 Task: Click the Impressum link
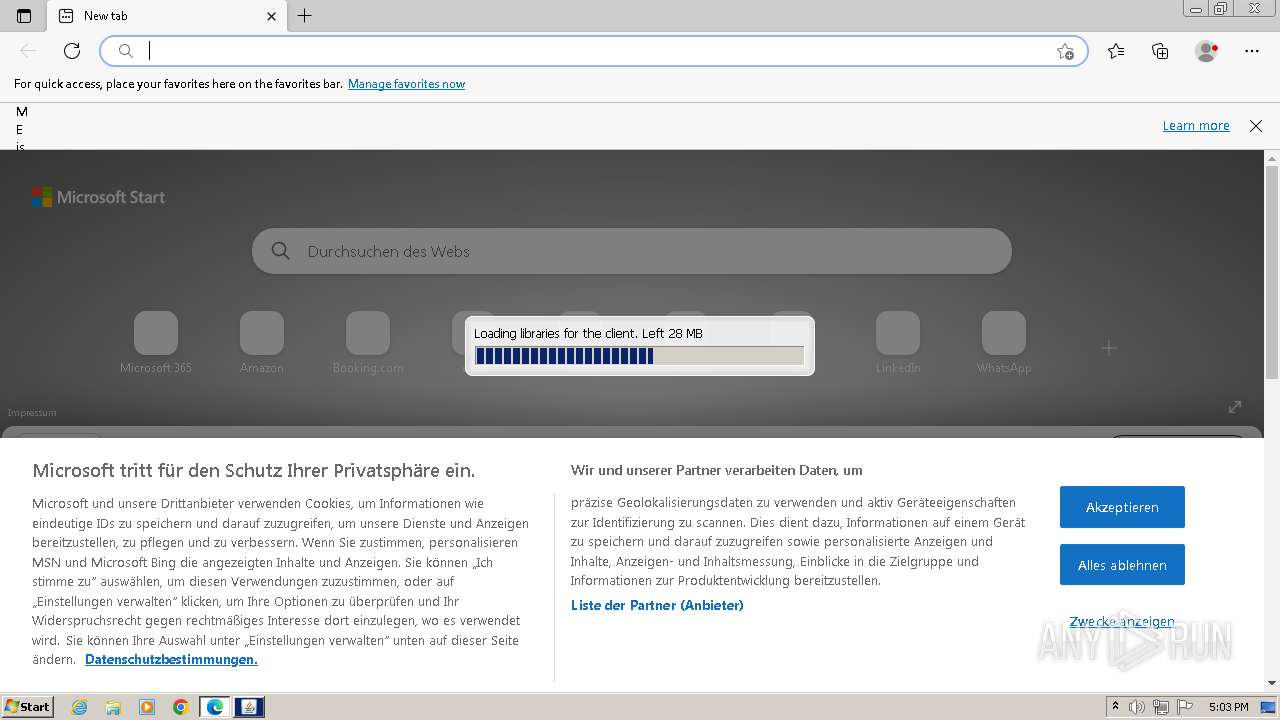32,412
